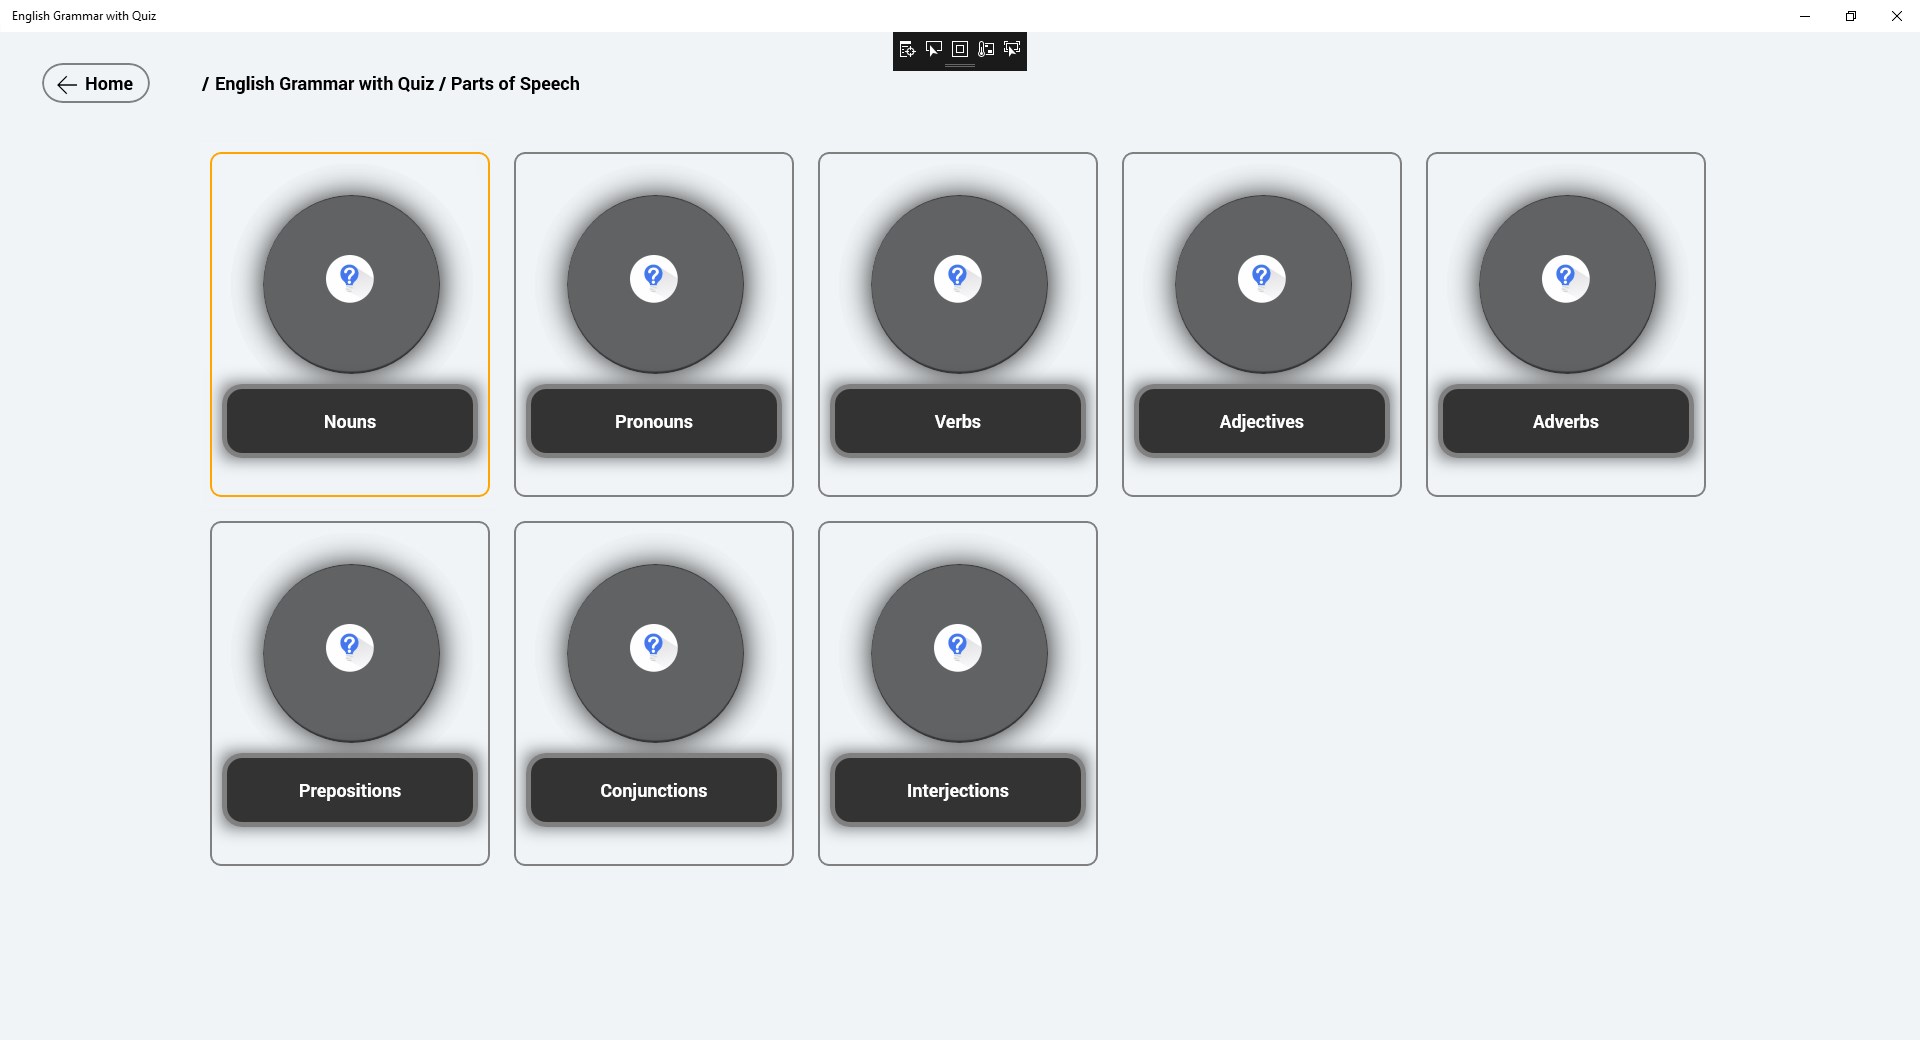
Task: Minimize the English Grammar window
Action: (1805, 16)
